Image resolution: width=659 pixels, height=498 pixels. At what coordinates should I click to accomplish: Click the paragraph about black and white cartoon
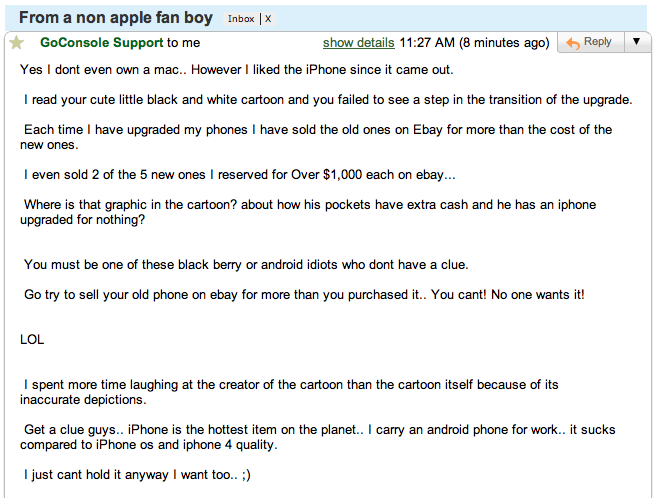click(328, 100)
